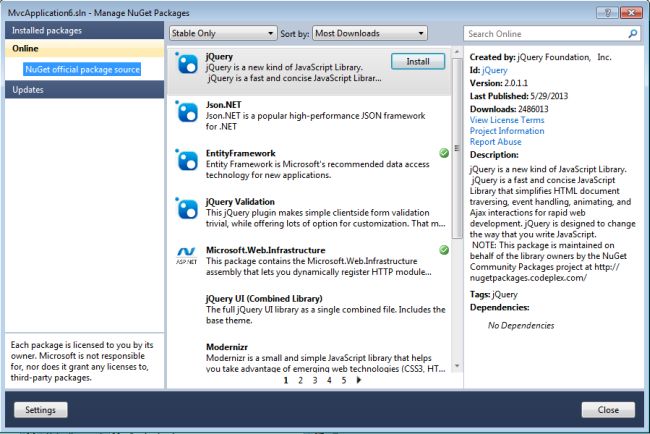Go to page 2 of results
Screen dimensions: 650x434
click(x=300, y=380)
